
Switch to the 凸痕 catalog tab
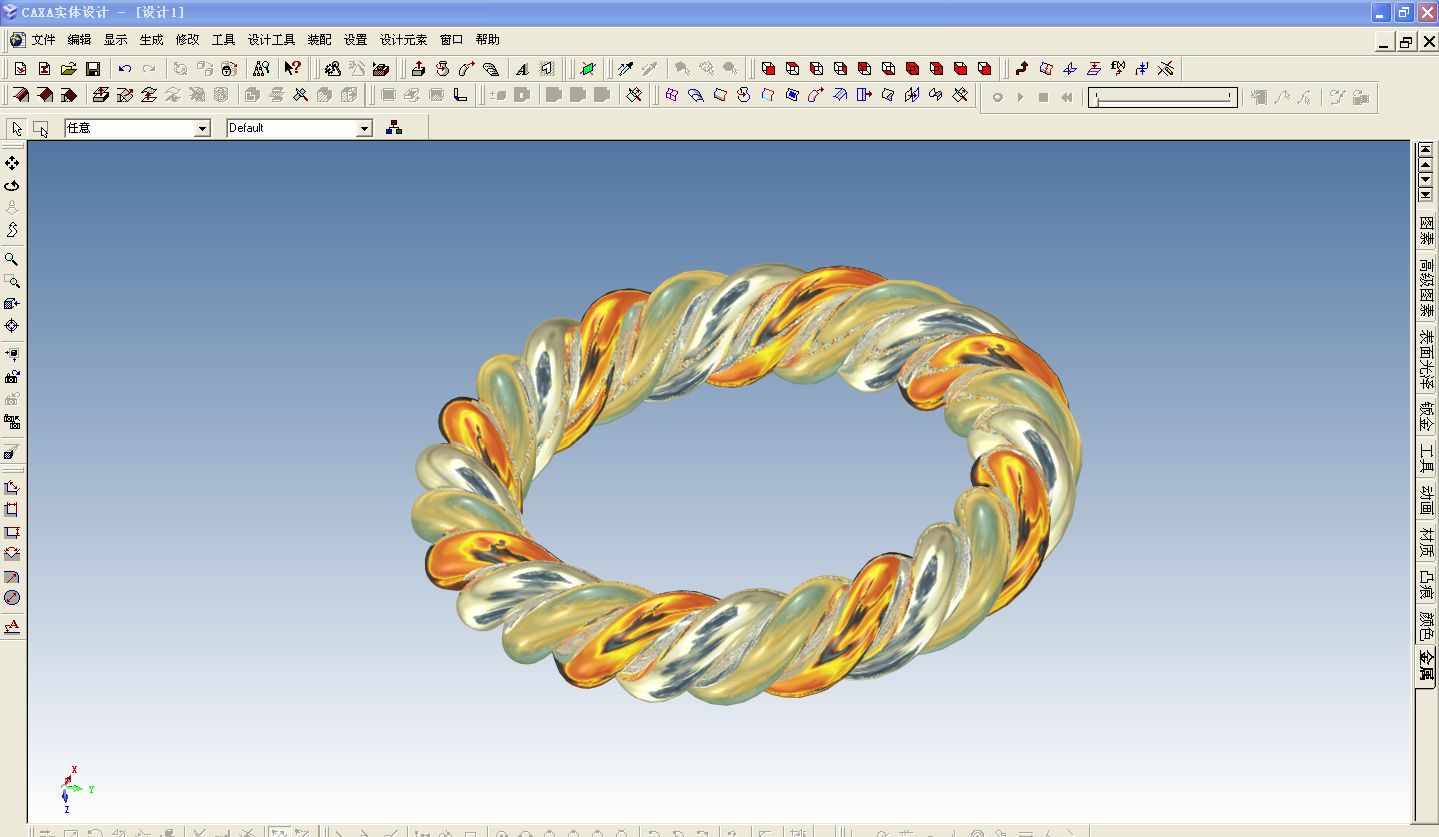tap(1426, 585)
